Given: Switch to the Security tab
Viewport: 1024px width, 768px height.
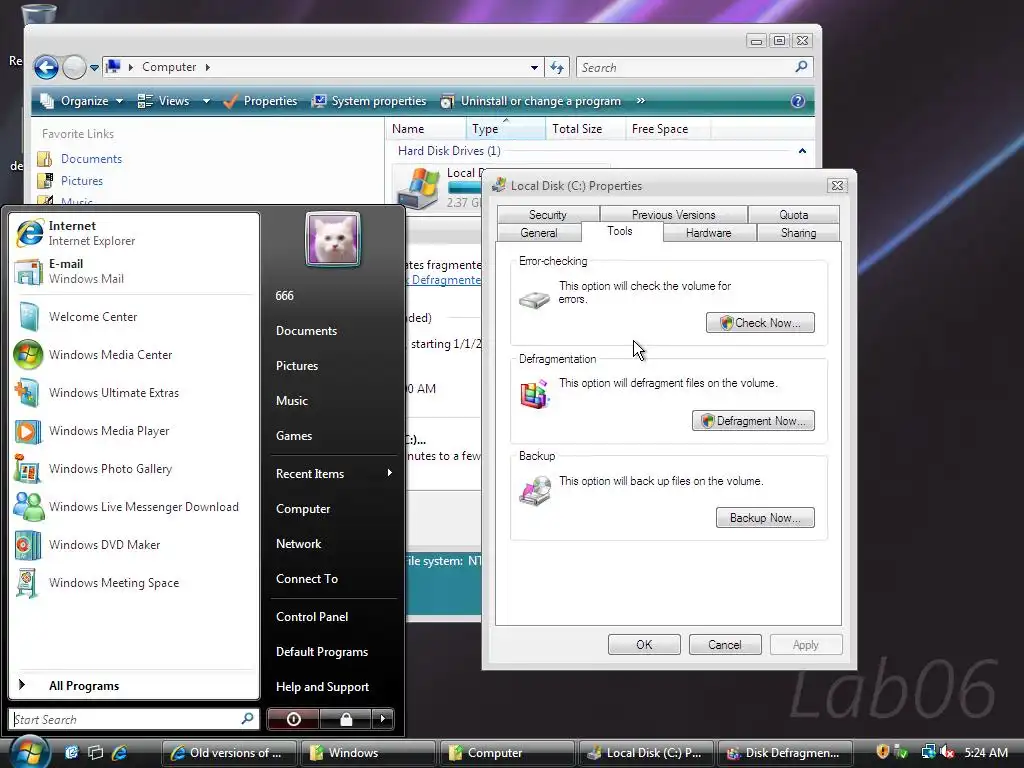Looking at the screenshot, I should tap(548, 214).
